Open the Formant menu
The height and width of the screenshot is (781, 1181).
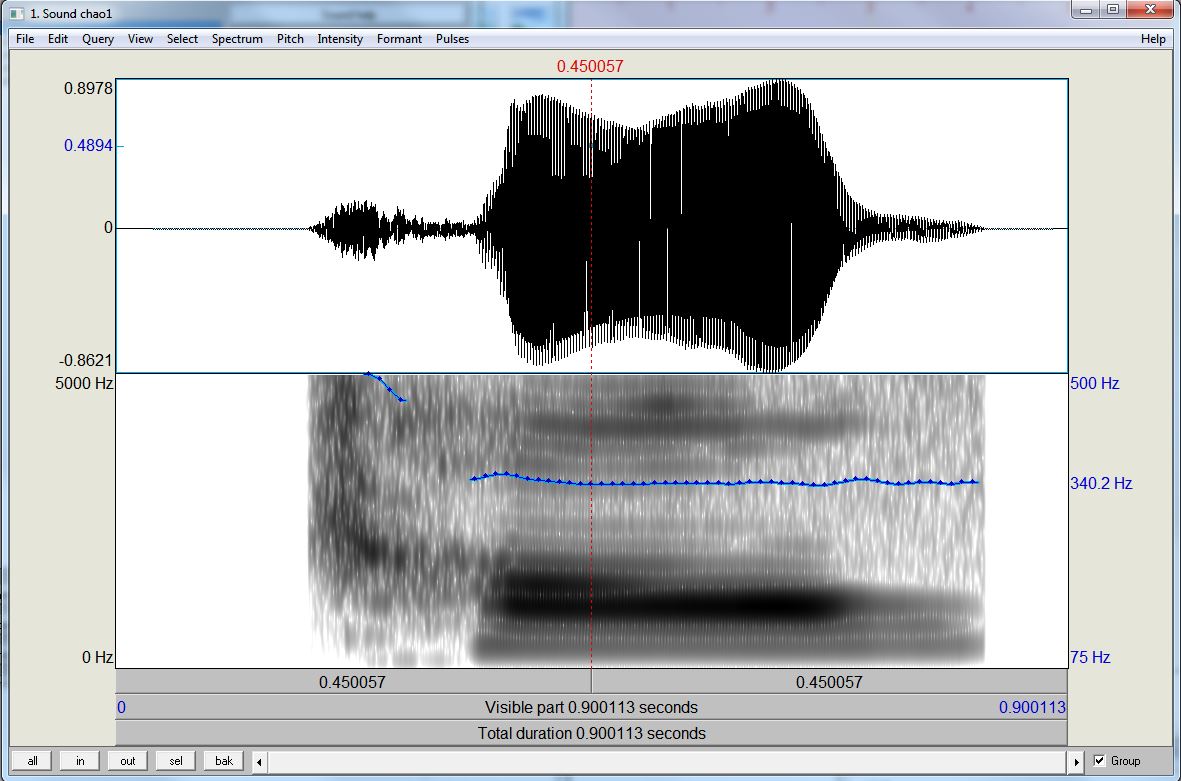click(x=399, y=39)
